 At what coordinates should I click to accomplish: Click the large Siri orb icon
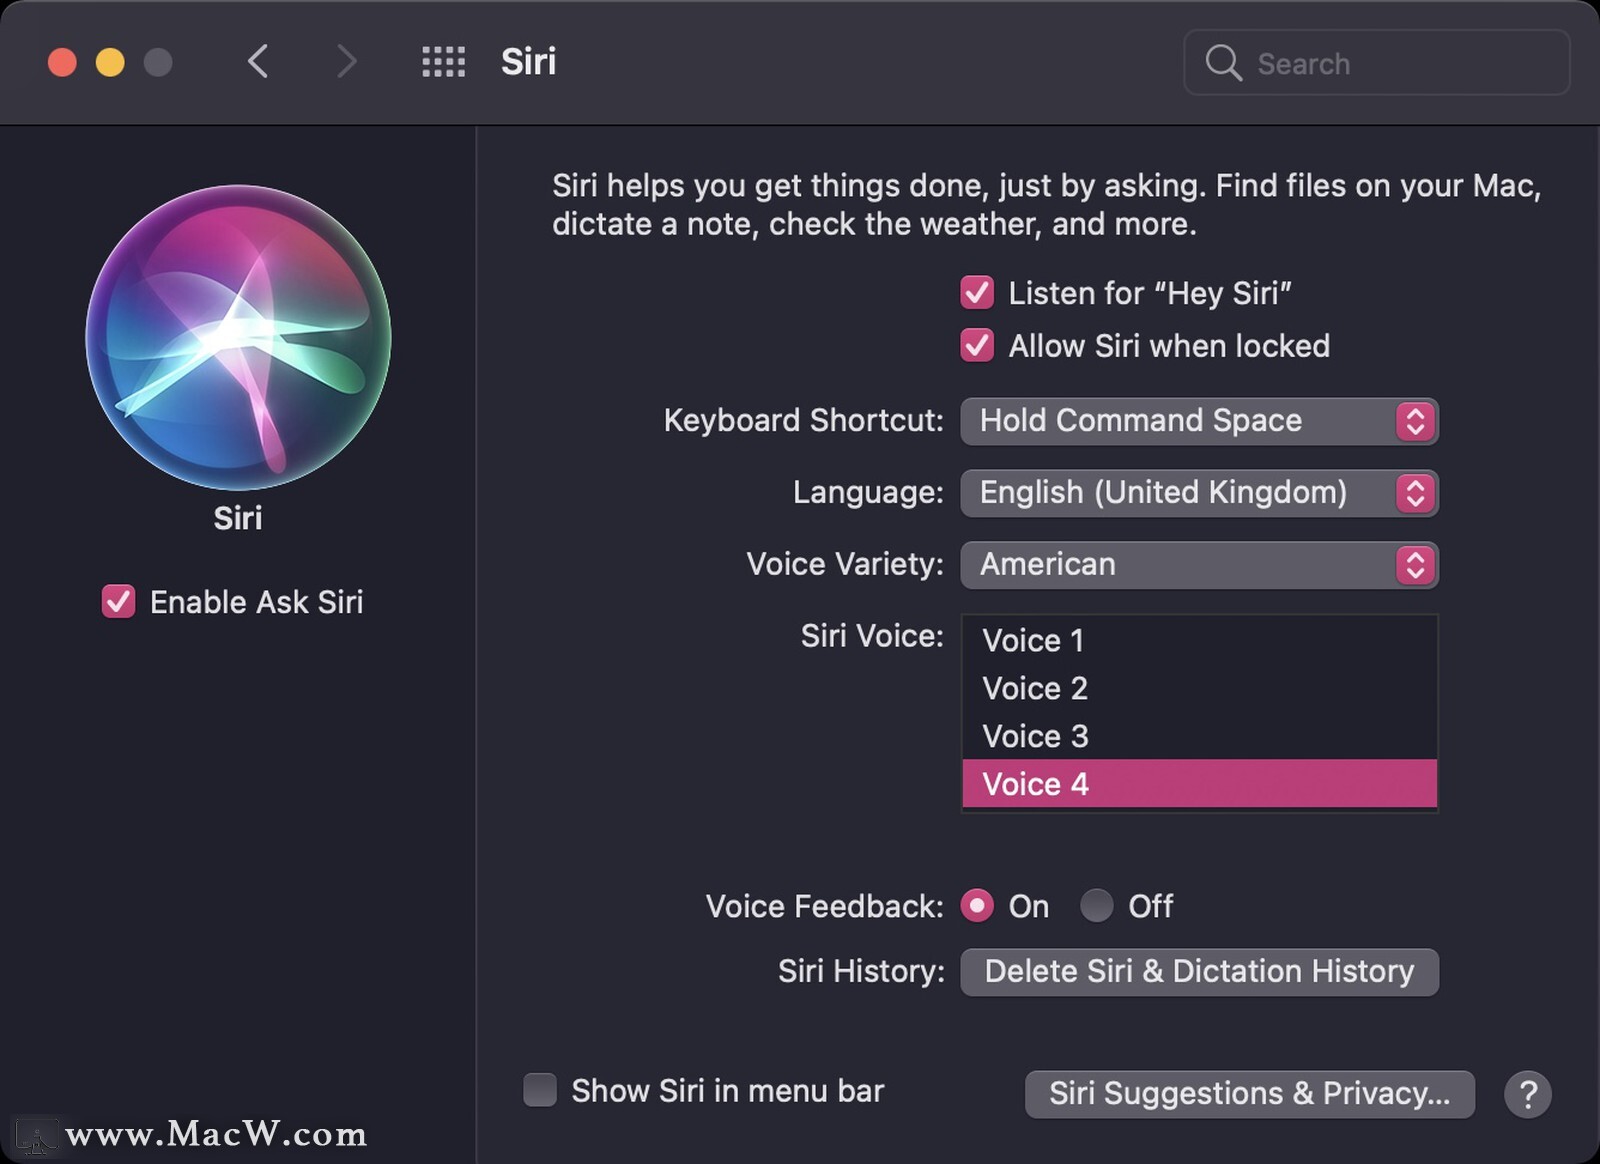pyautogui.click(x=238, y=337)
